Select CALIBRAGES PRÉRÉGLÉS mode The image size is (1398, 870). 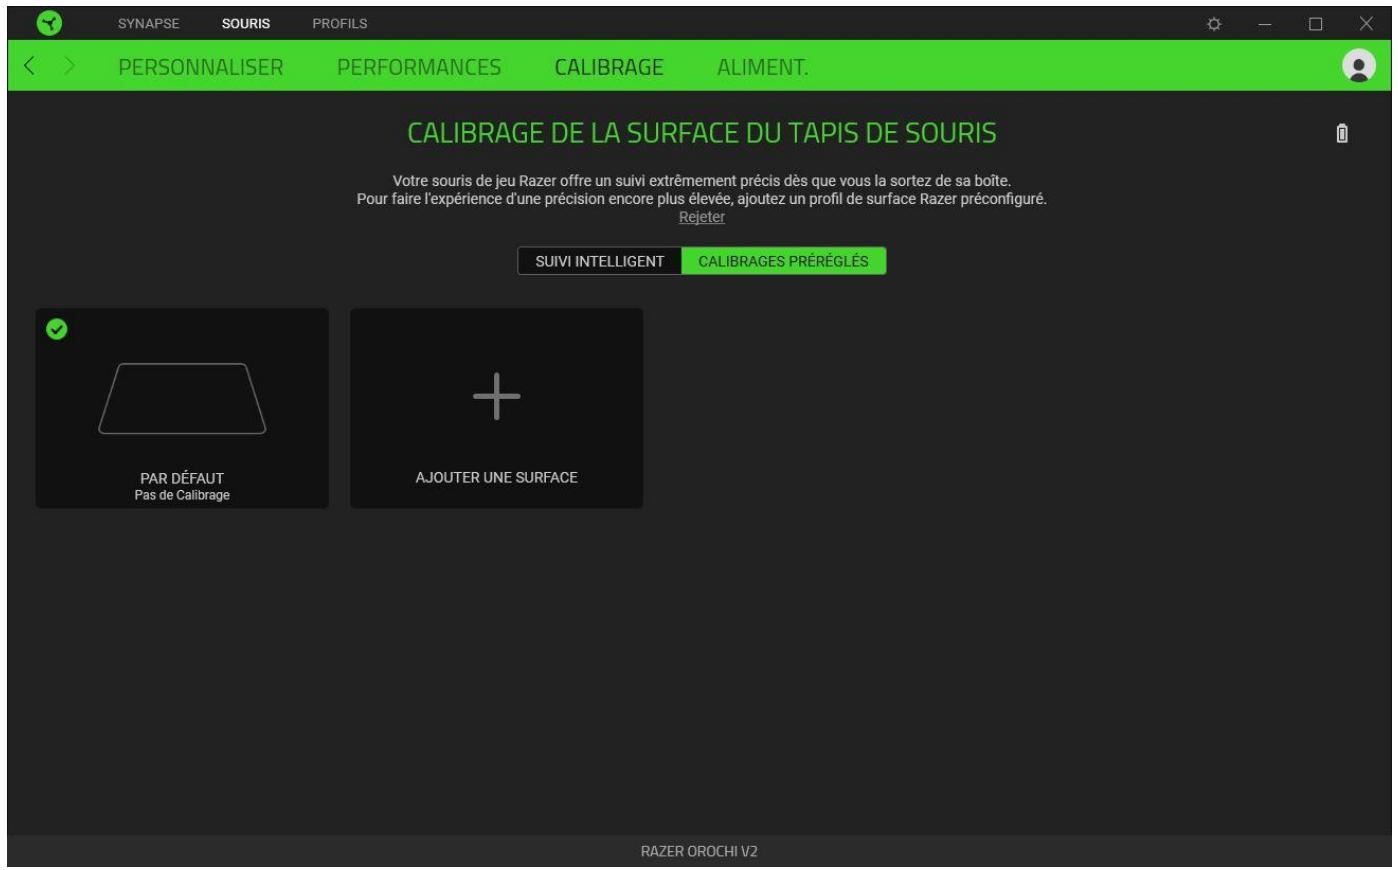pyautogui.click(x=784, y=261)
